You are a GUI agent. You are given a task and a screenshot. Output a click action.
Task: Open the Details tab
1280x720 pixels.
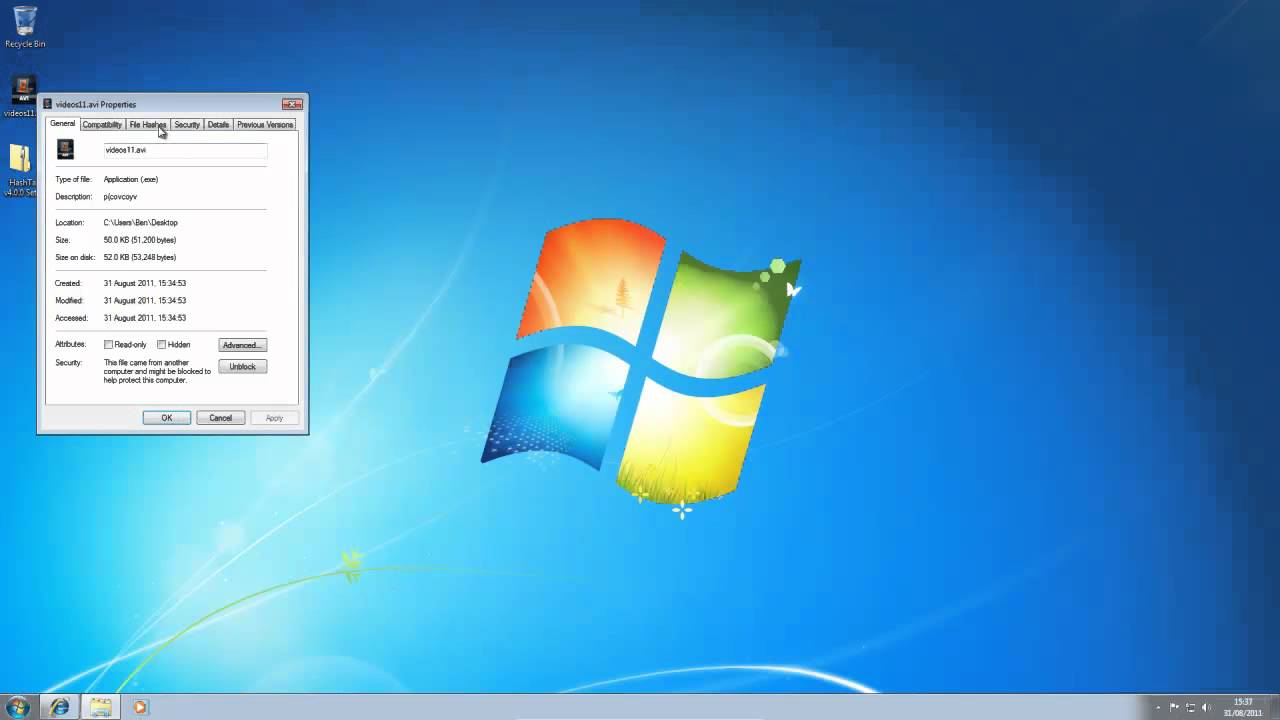pyautogui.click(x=218, y=125)
